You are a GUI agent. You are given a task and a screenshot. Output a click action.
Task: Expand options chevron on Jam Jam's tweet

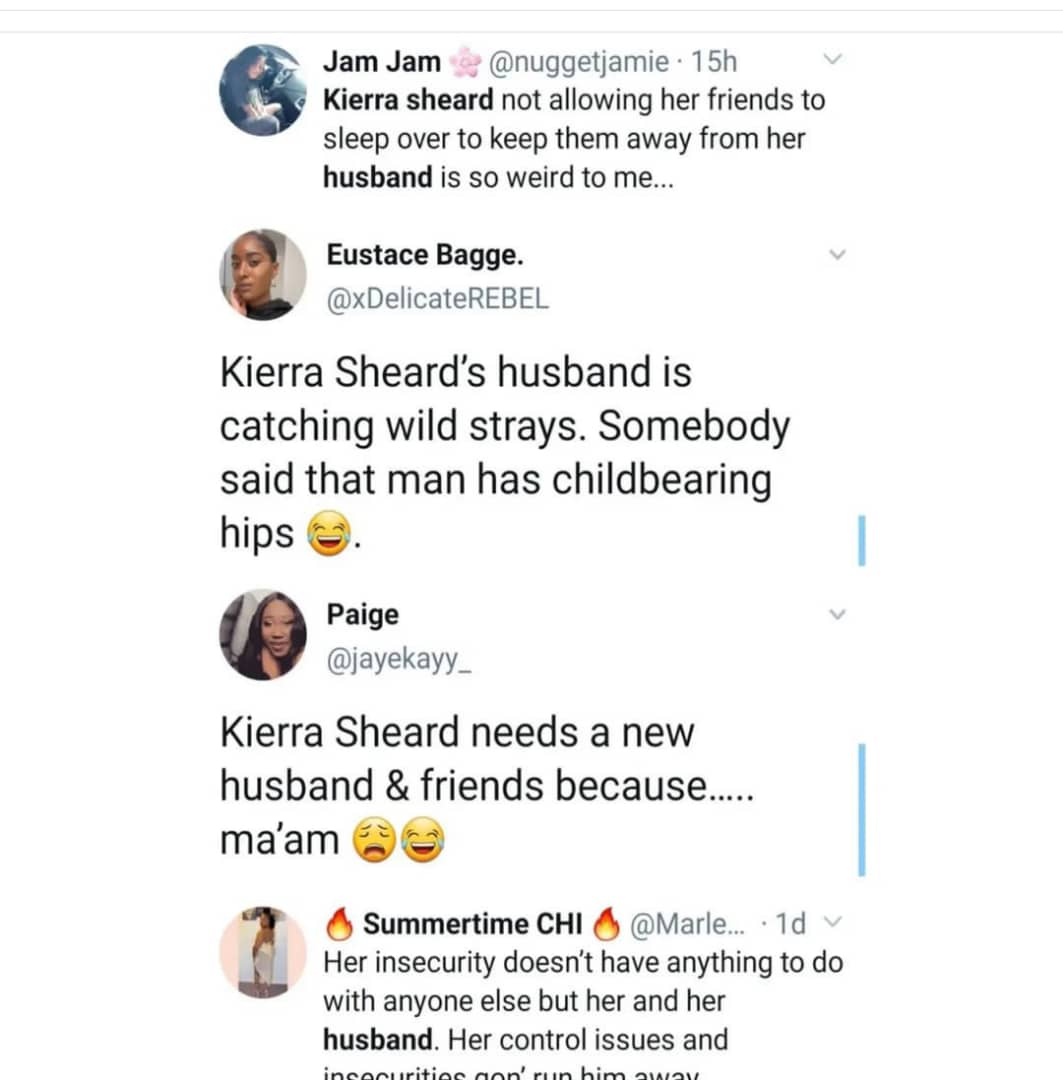point(833,62)
